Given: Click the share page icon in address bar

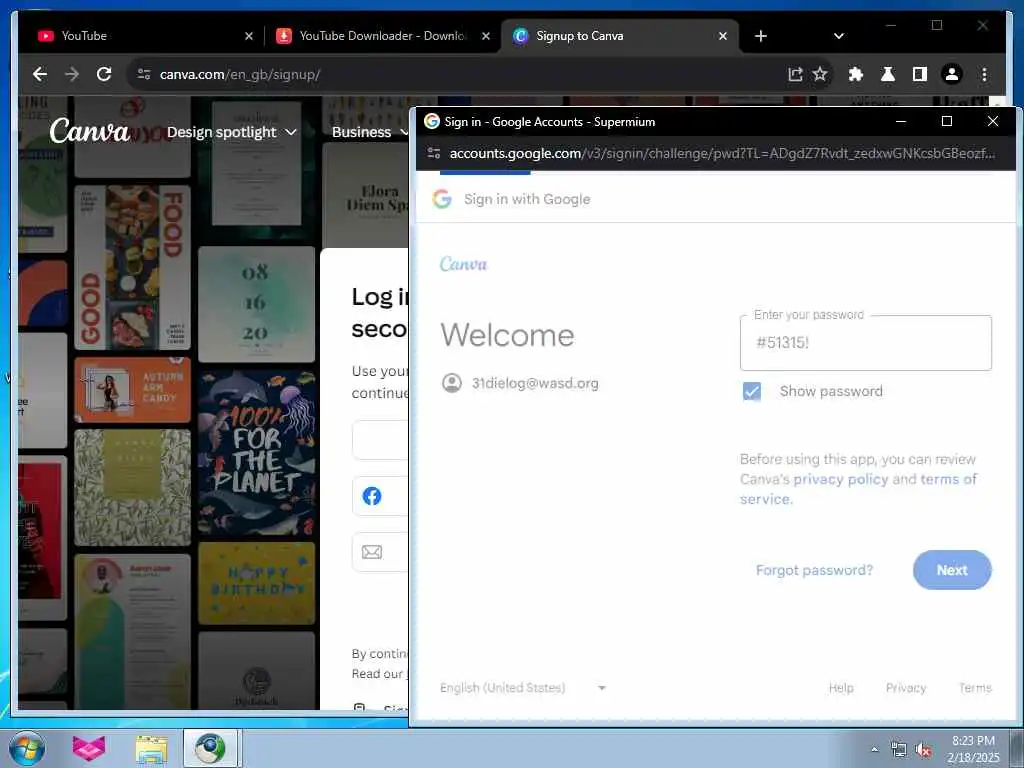Looking at the screenshot, I should (795, 74).
